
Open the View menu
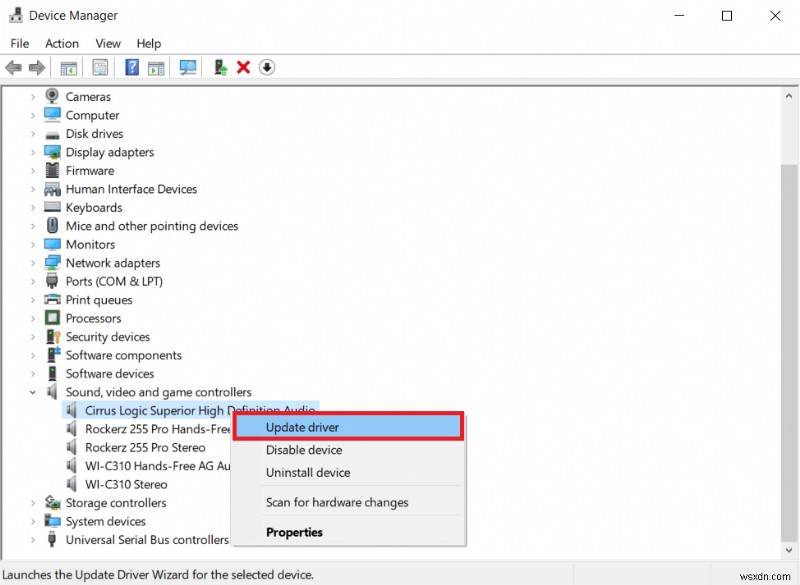(x=108, y=43)
